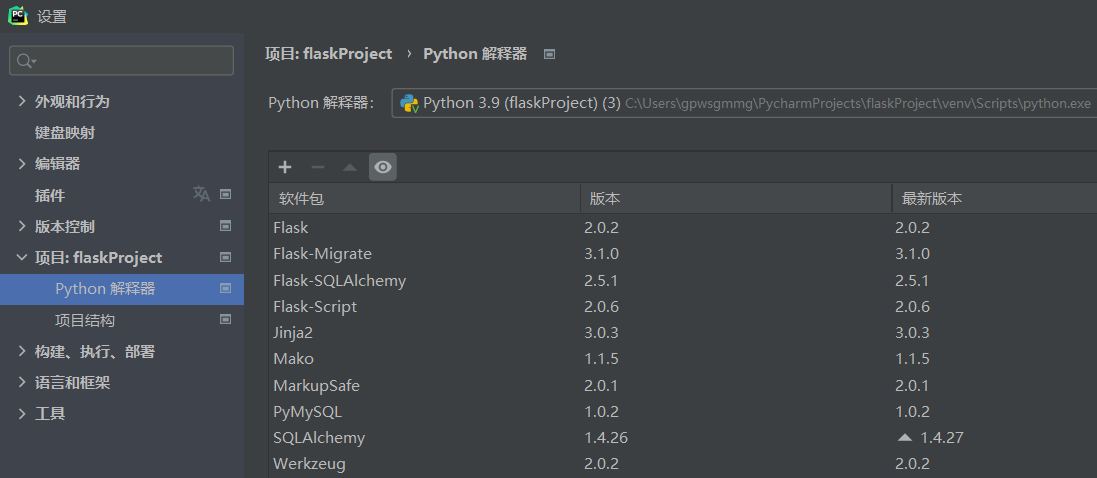Select the 工具 tree label
The image size is (1097, 478).
50,414
